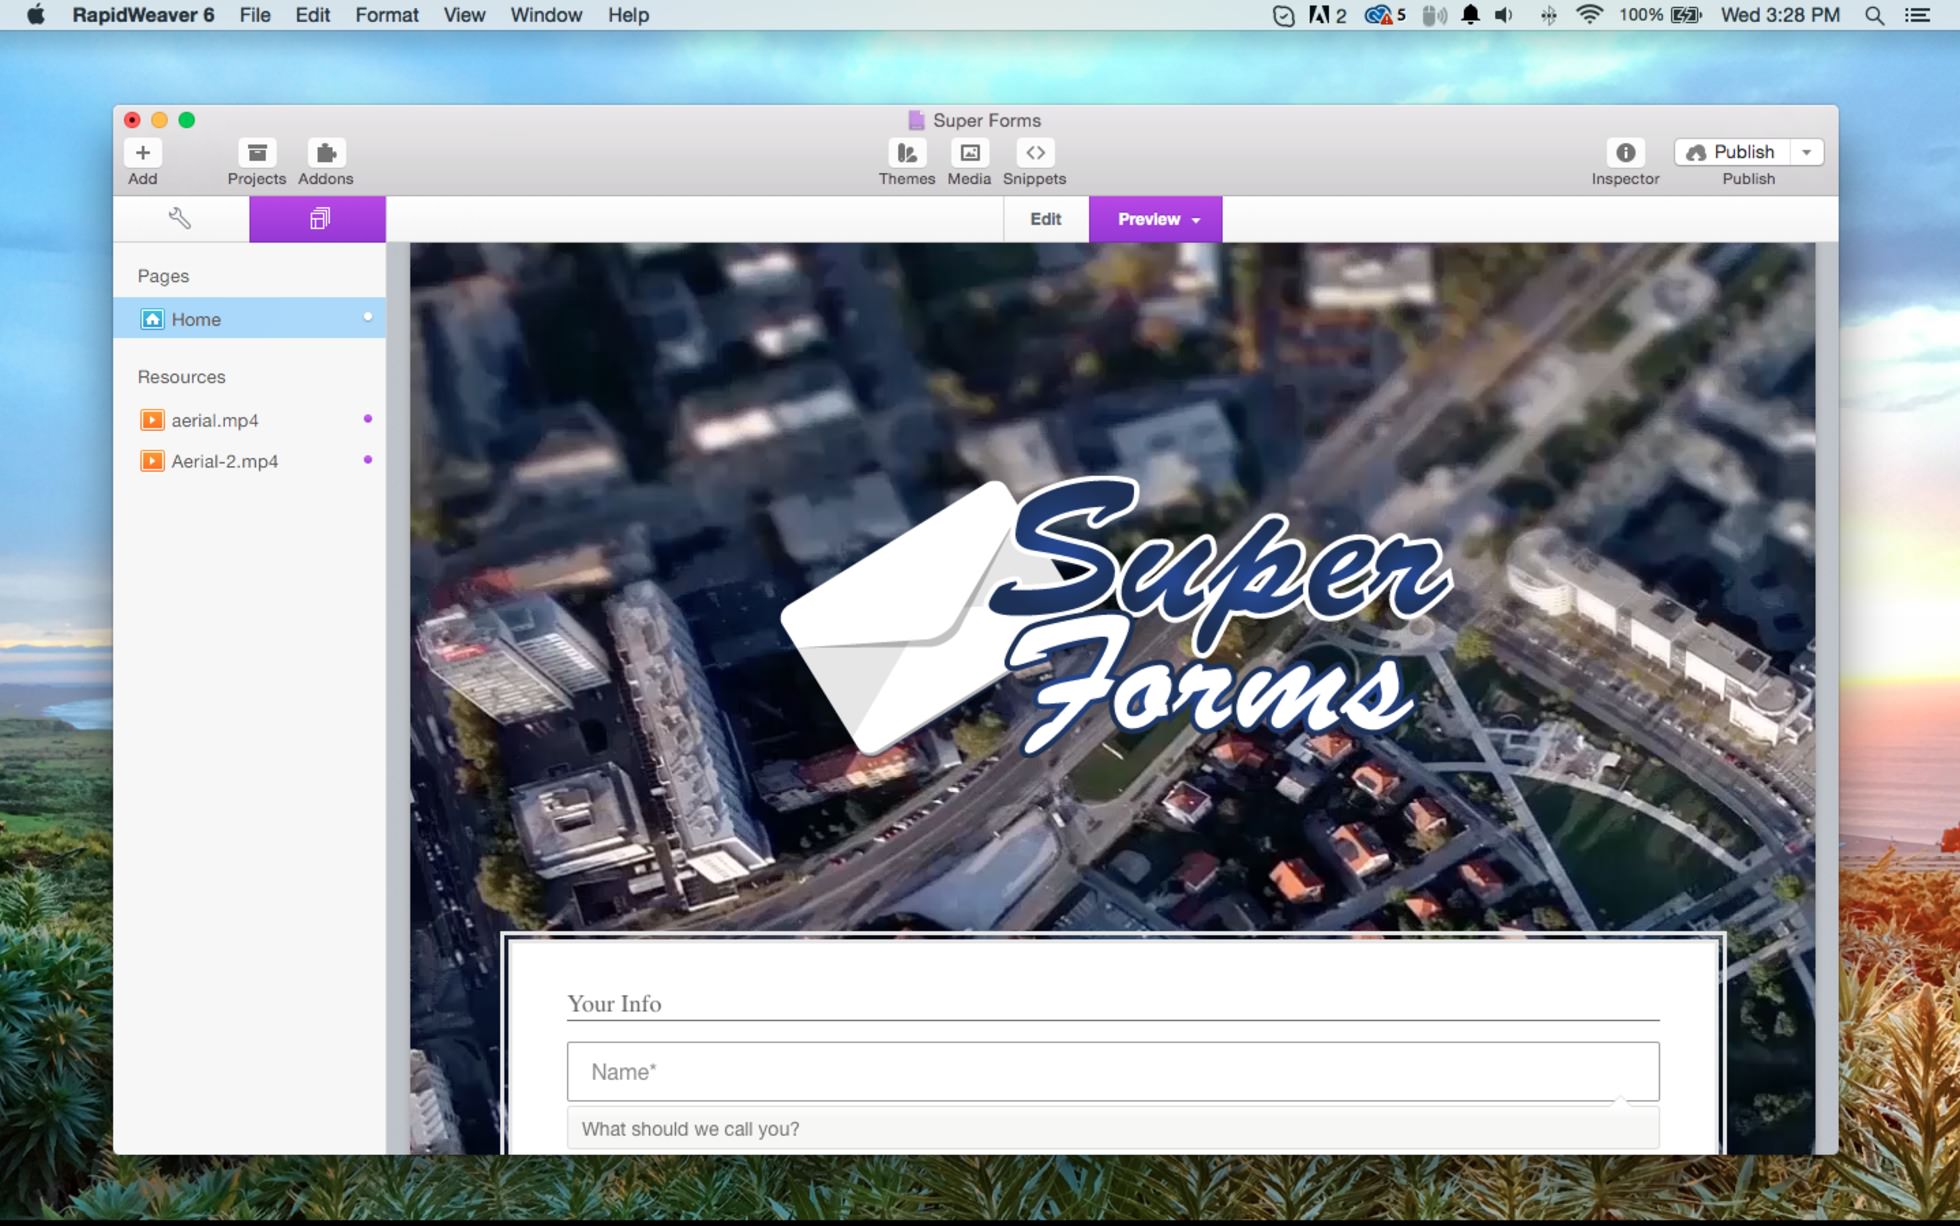The height and width of the screenshot is (1226, 1960).
Task: Open the File menu
Action: [x=255, y=15]
